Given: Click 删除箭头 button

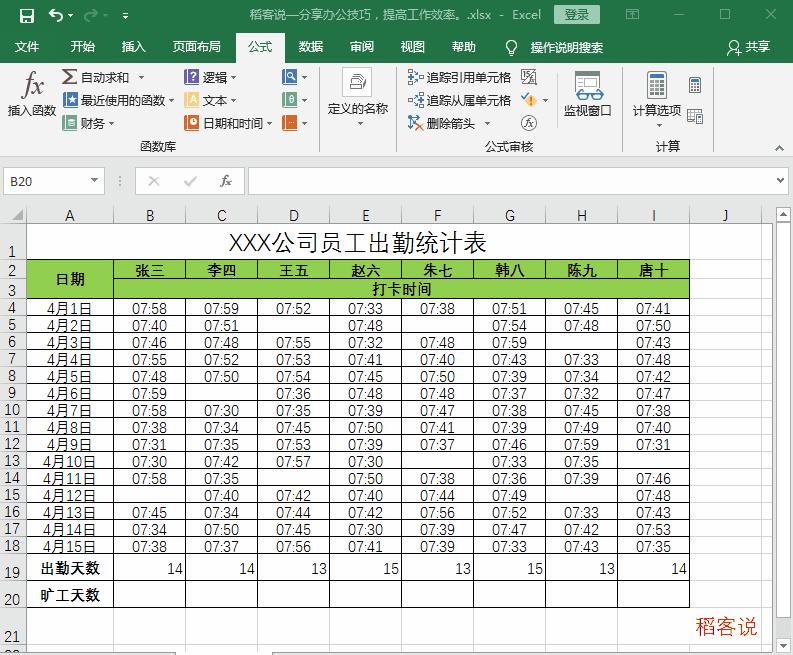Looking at the screenshot, I should tap(441, 123).
